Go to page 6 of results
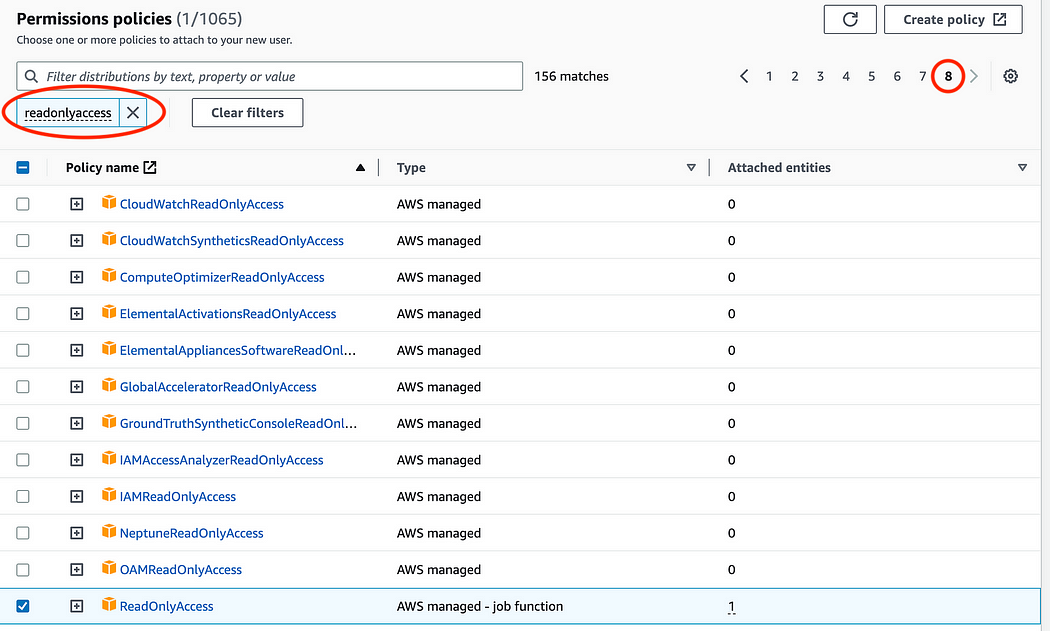This screenshot has height=631, width=1050. (x=897, y=76)
